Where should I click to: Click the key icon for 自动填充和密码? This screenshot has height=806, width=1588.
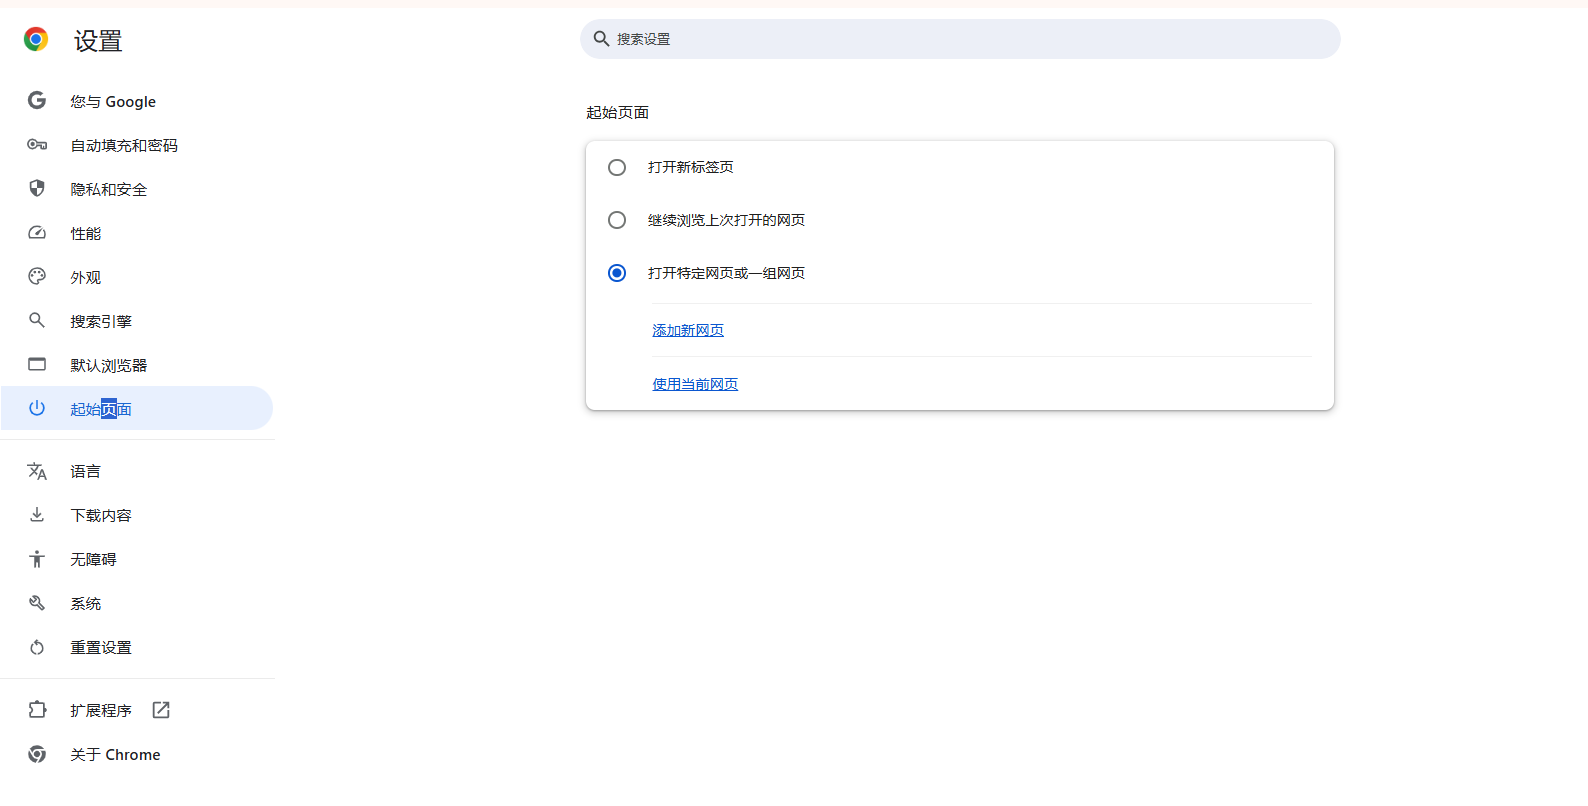(x=37, y=145)
